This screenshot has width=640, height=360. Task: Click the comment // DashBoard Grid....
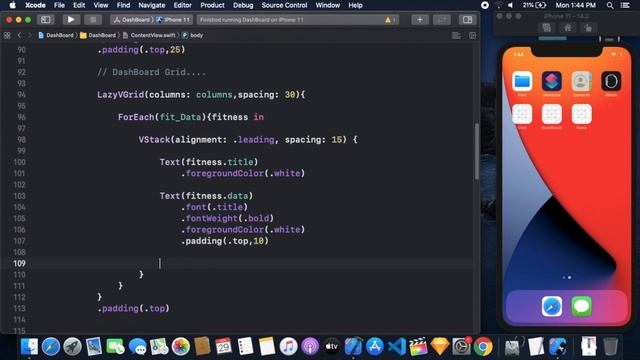151,72
